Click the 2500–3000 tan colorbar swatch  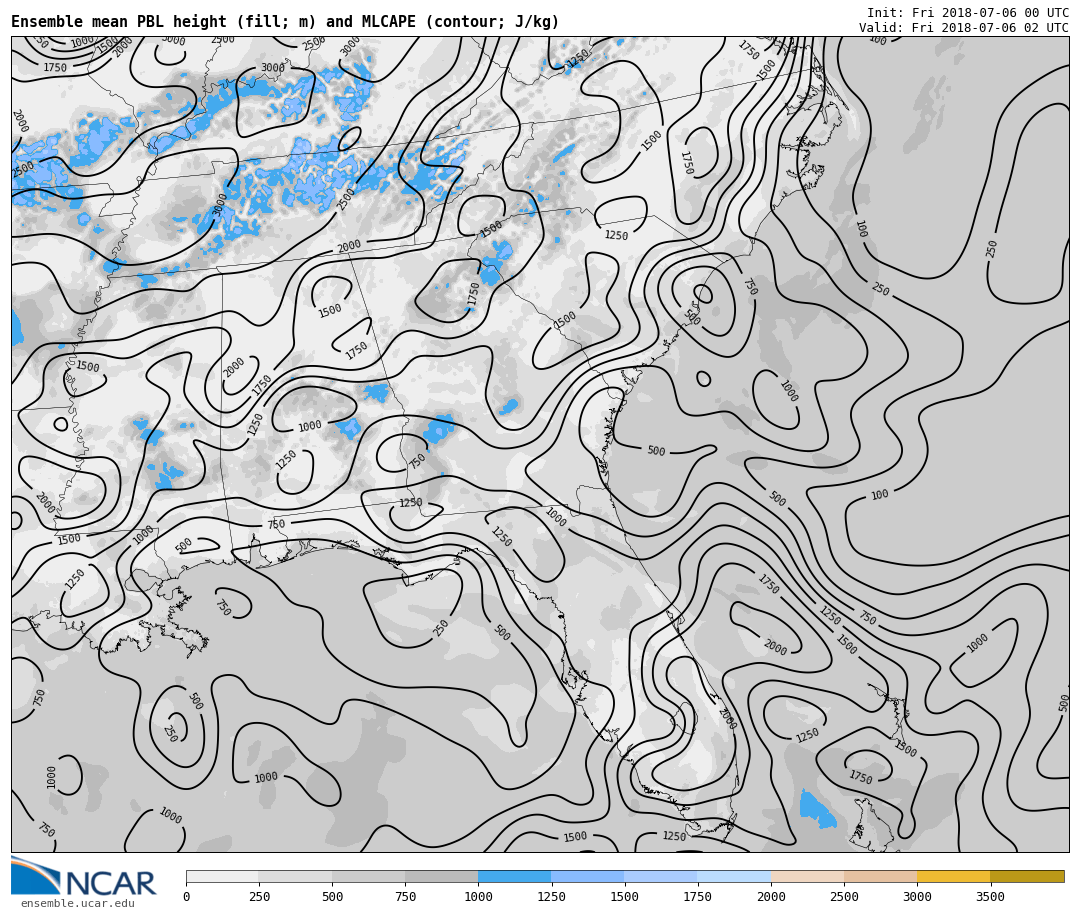pos(880,876)
